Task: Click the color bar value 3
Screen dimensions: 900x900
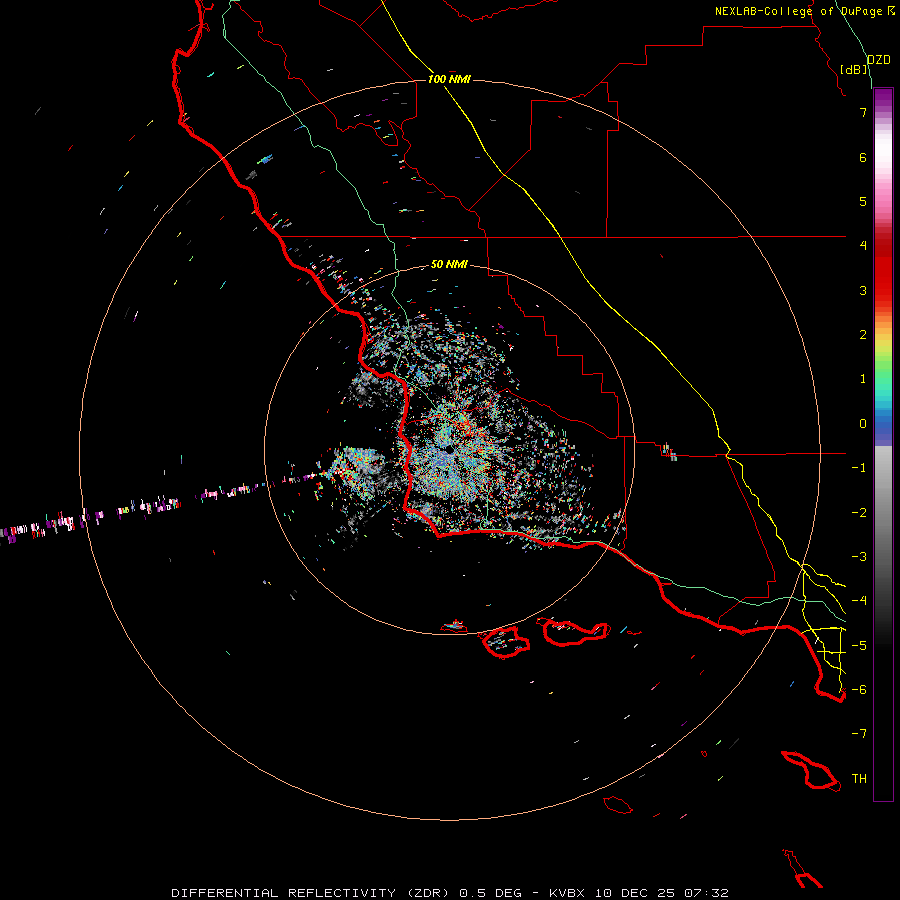Action: pos(863,290)
